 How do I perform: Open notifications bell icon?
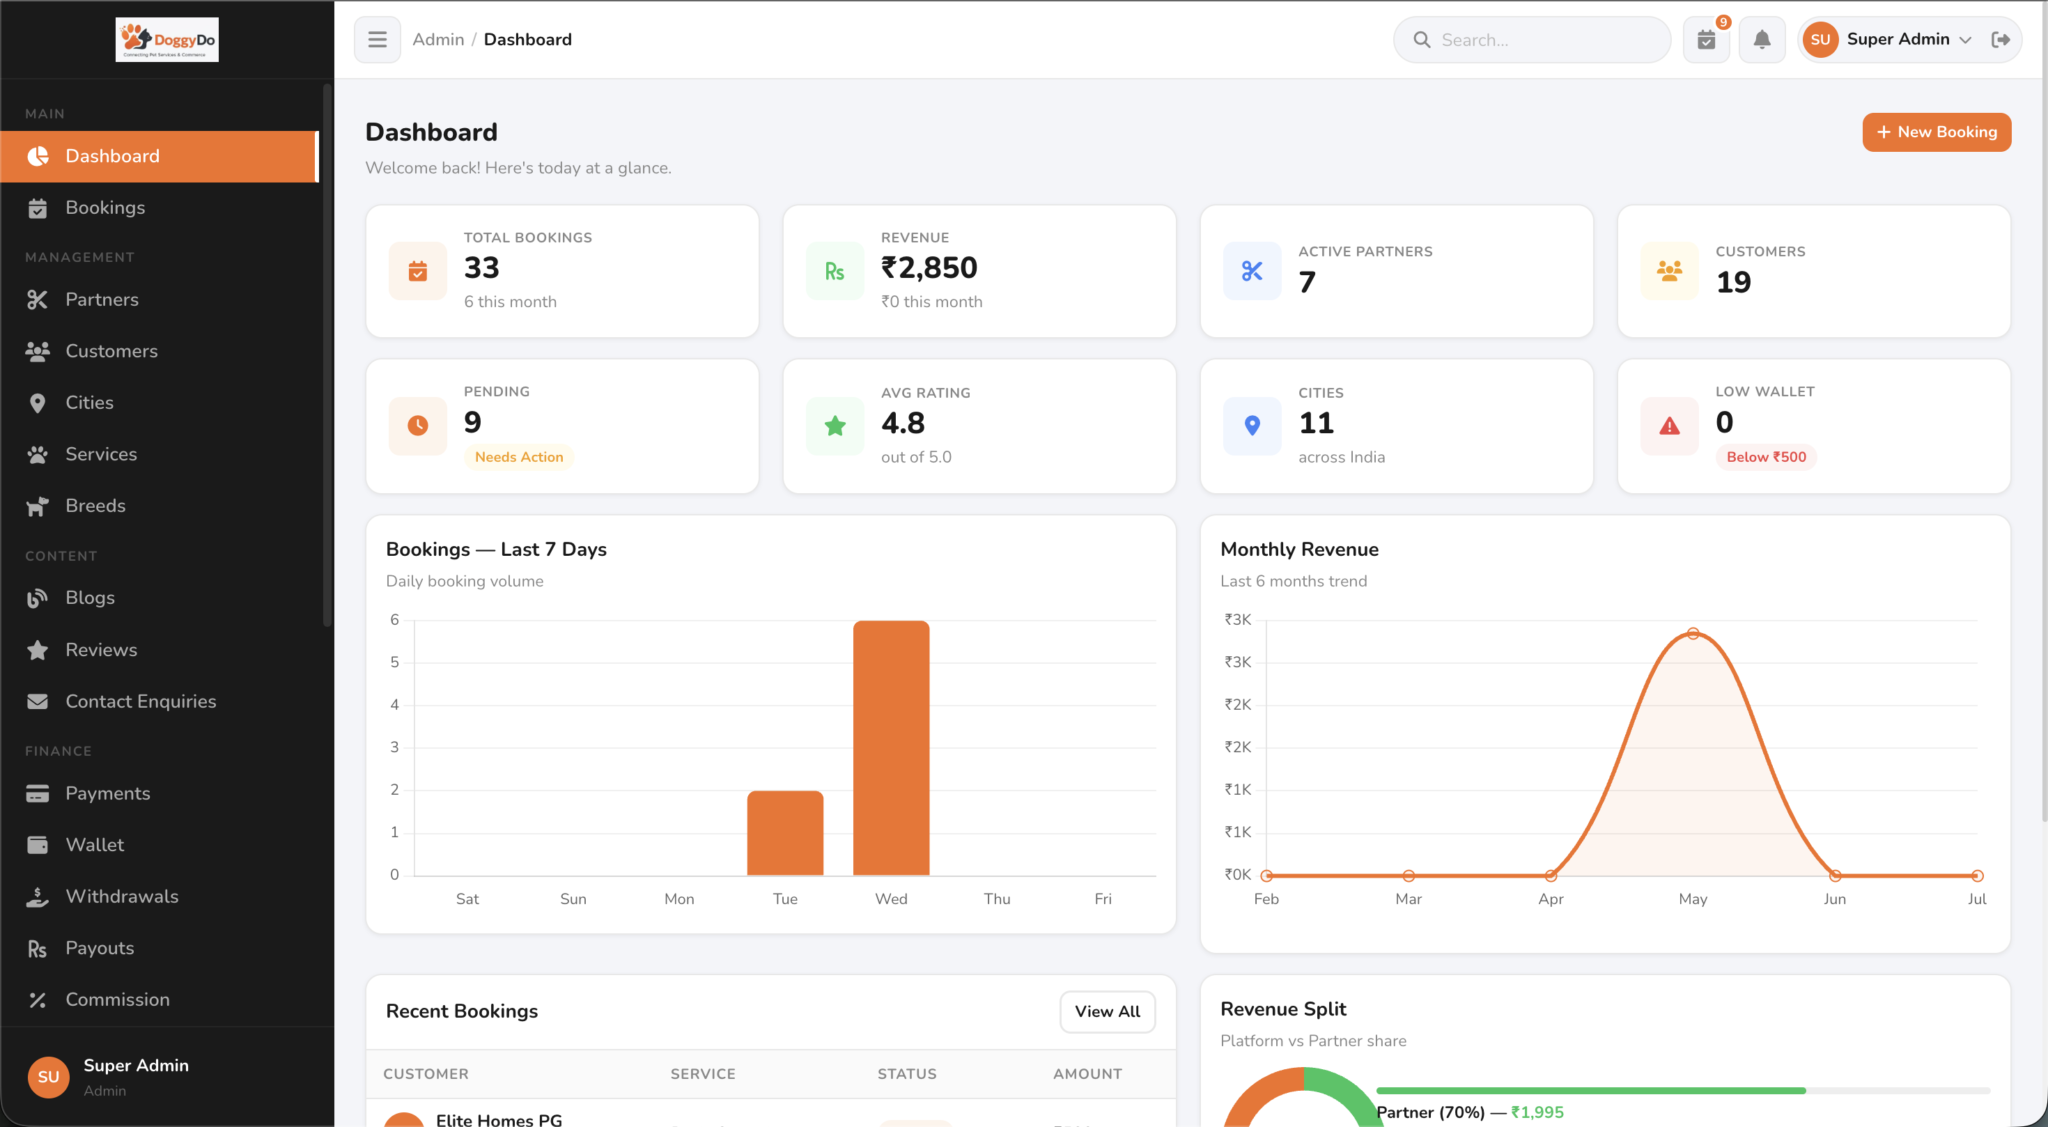tap(1762, 40)
